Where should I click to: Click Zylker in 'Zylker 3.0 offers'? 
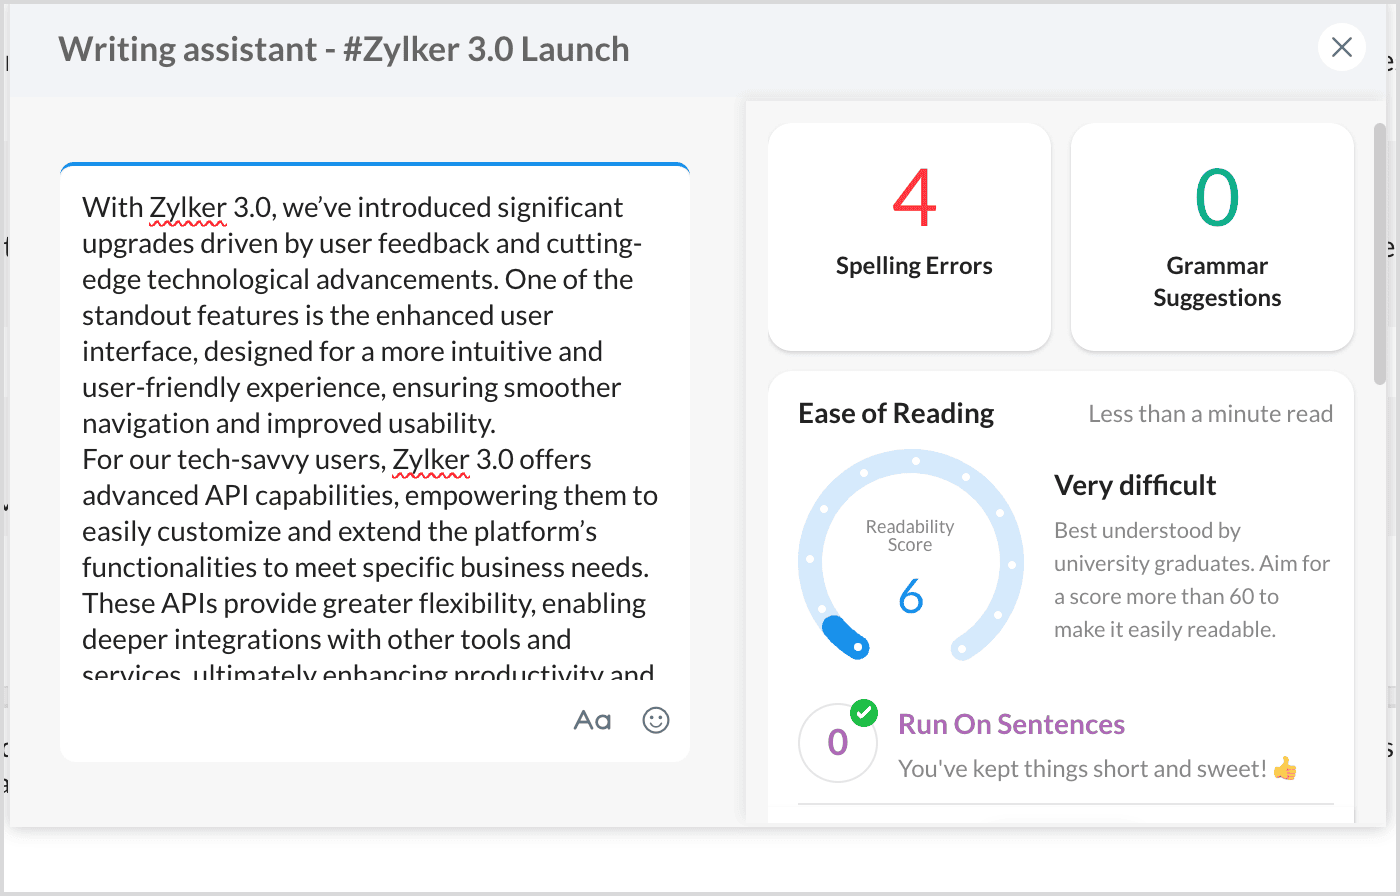[431, 459]
